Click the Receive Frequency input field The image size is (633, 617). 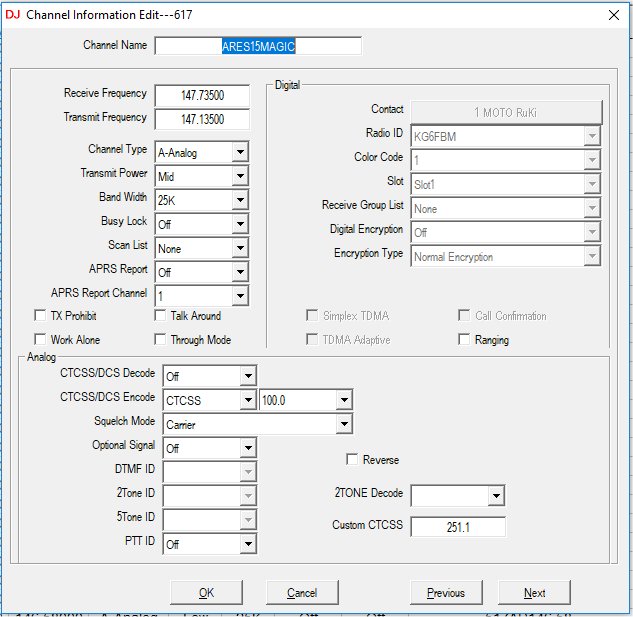(x=202, y=95)
